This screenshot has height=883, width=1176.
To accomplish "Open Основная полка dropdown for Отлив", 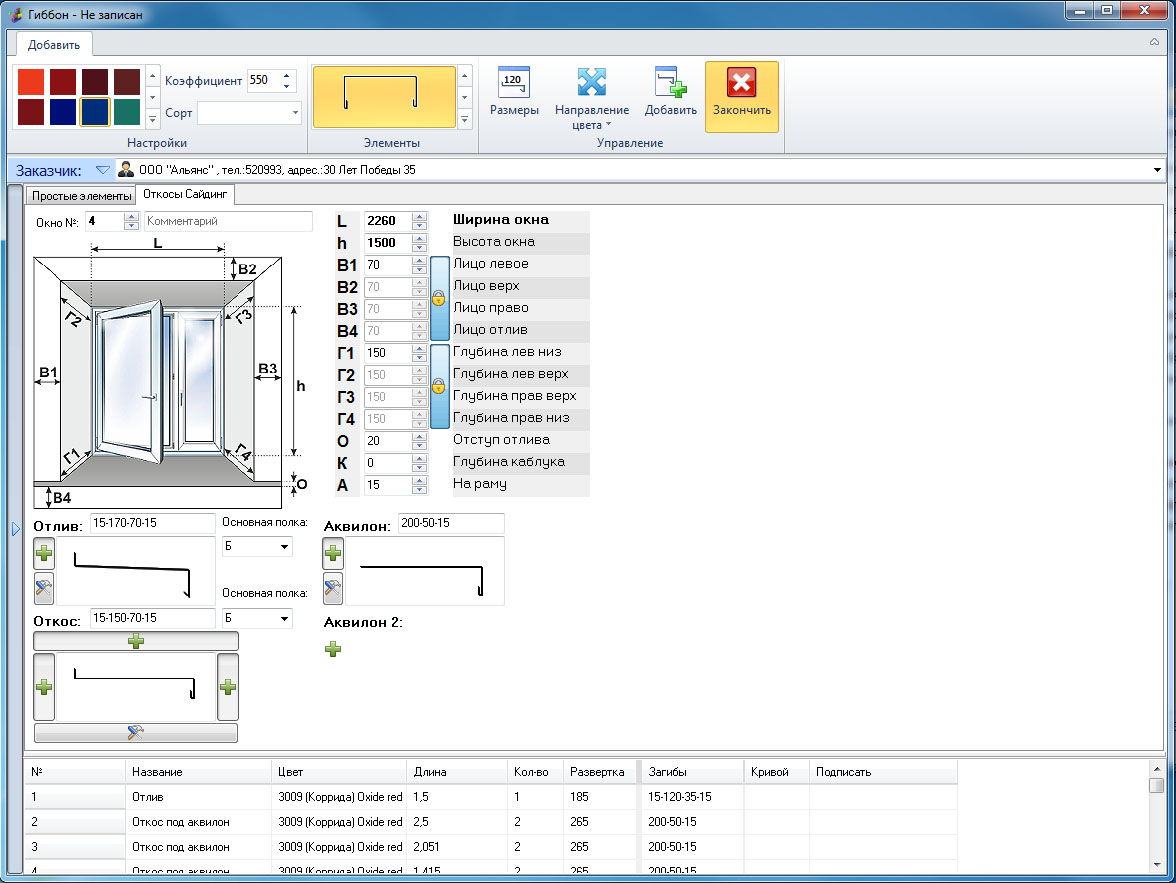I will tap(284, 546).
